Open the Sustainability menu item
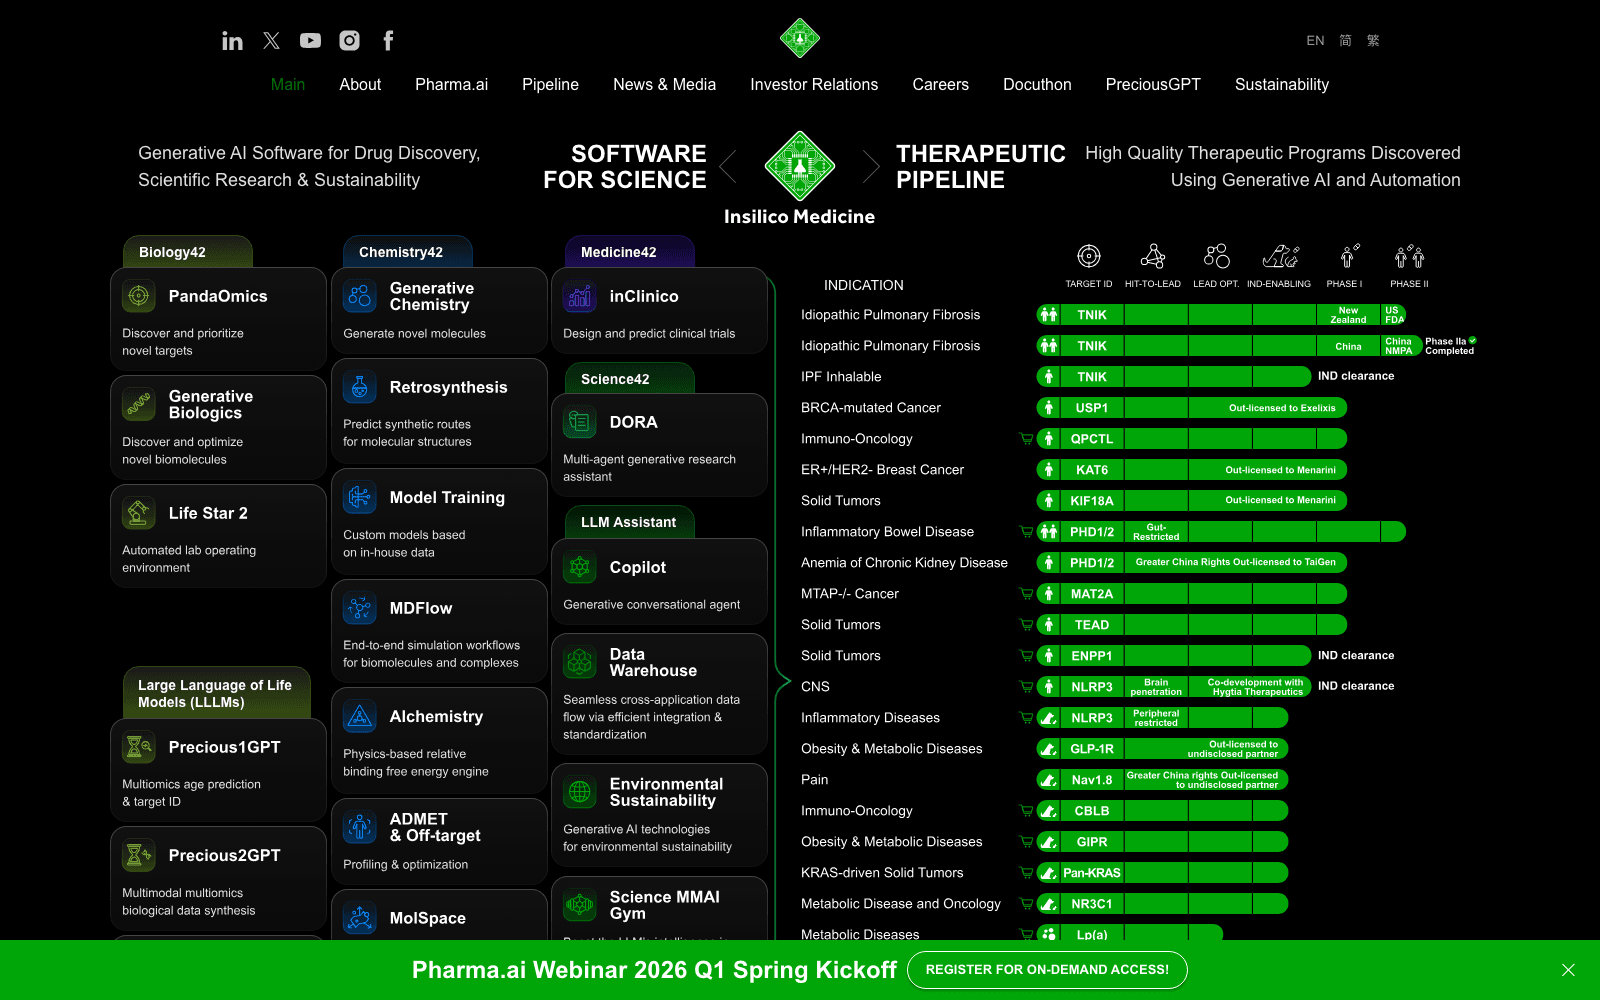 click(1282, 85)
